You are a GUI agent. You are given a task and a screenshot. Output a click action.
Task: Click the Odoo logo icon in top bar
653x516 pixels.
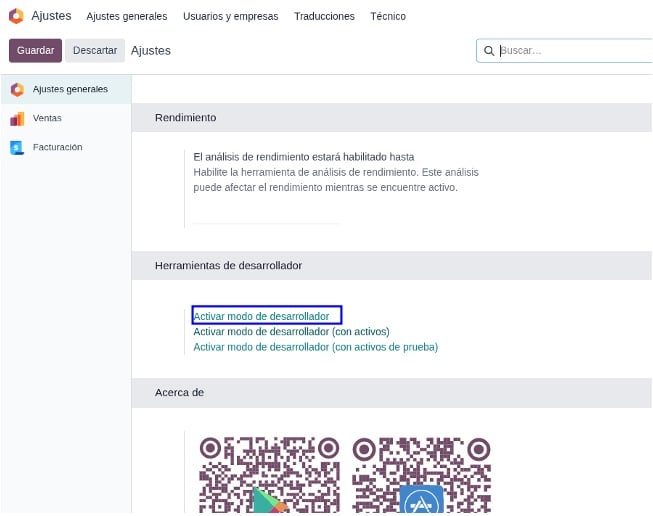point(16,16)
